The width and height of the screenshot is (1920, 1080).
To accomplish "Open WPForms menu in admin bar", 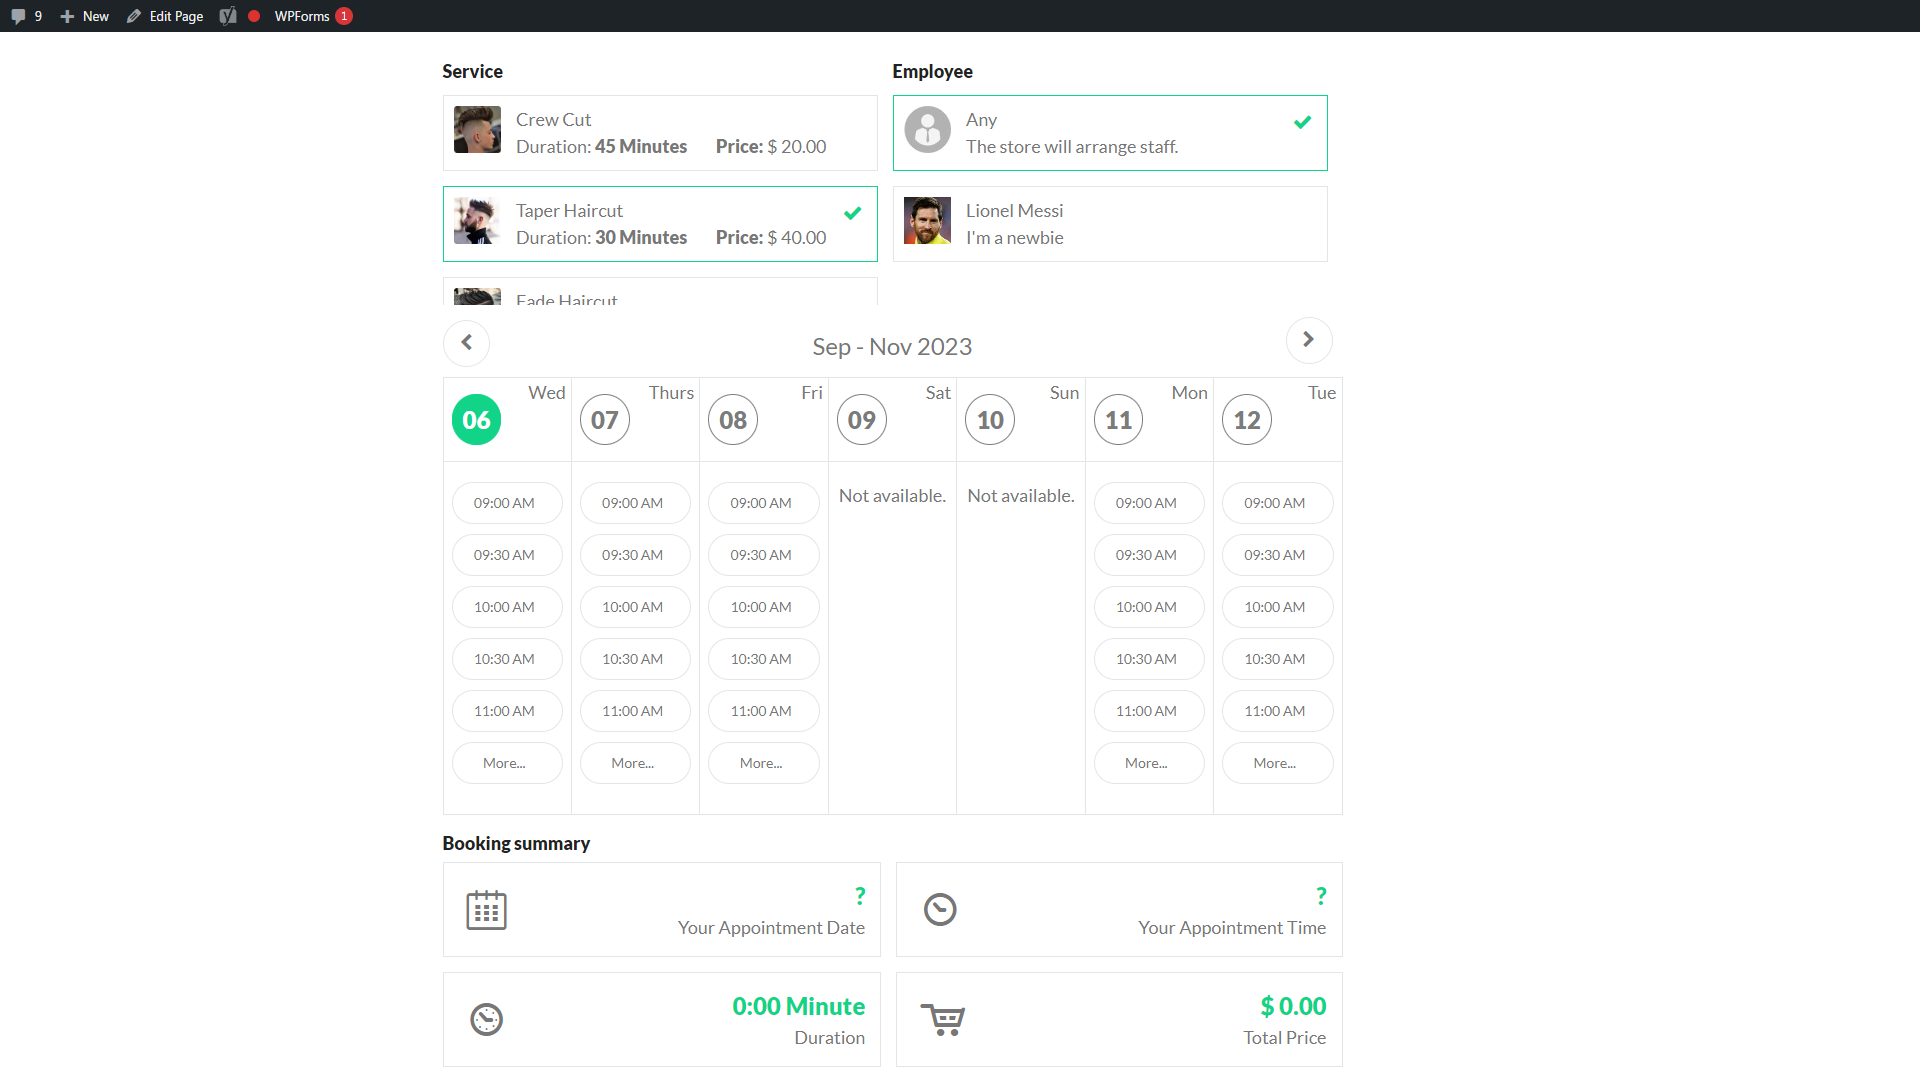I will coord(302,16).
